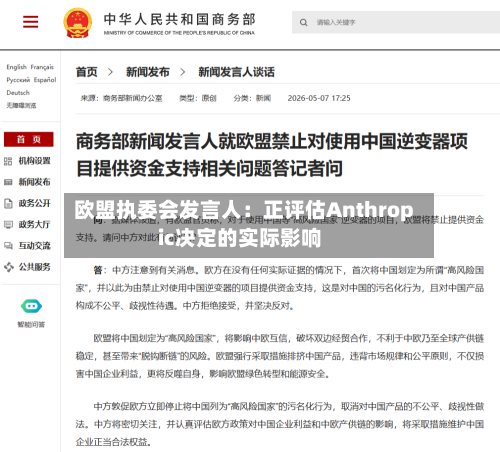Switch language to Español
The height and width of the screenshot is (452, 500).
pyautogui.click(x=45, y=80)
